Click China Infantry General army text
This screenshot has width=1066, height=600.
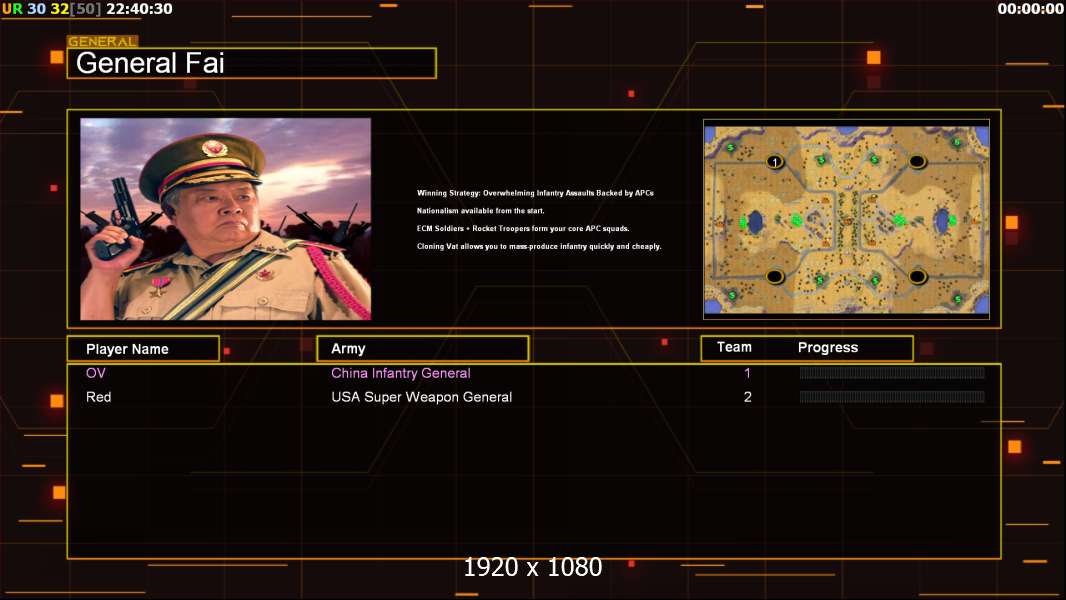click(400, 373)
